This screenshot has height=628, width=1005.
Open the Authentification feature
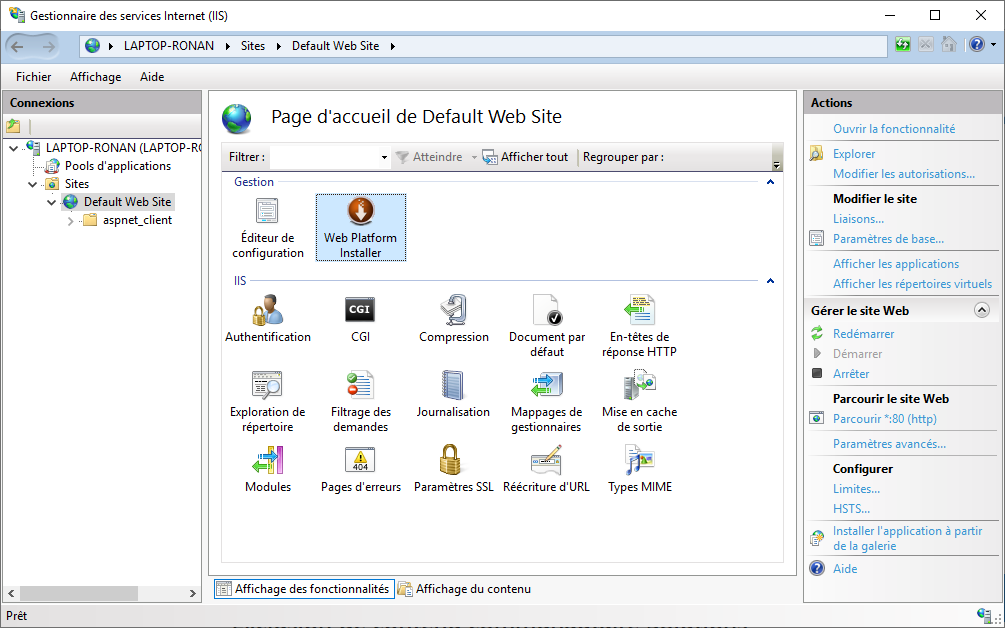coord(267,318)
